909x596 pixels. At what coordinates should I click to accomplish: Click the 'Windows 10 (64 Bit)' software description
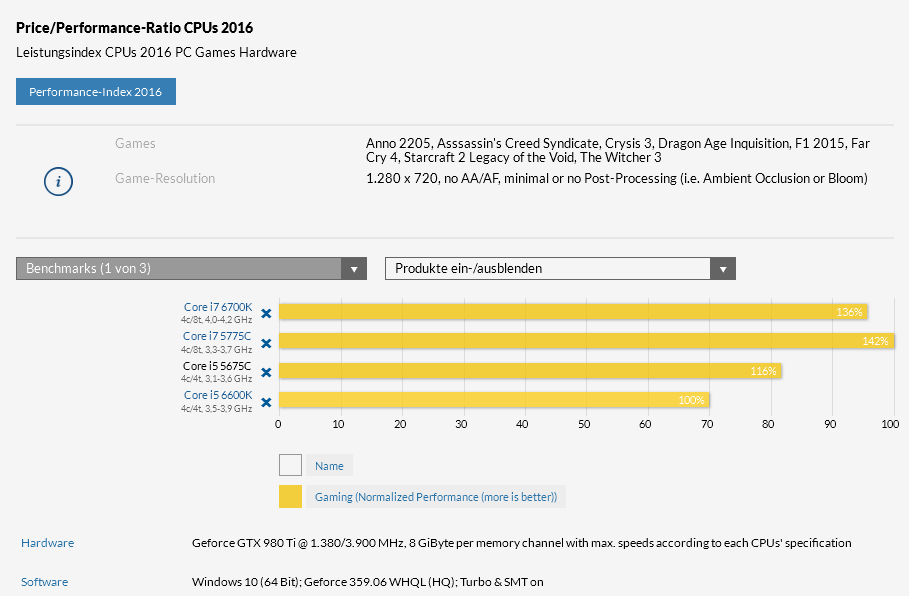point(368,582)
